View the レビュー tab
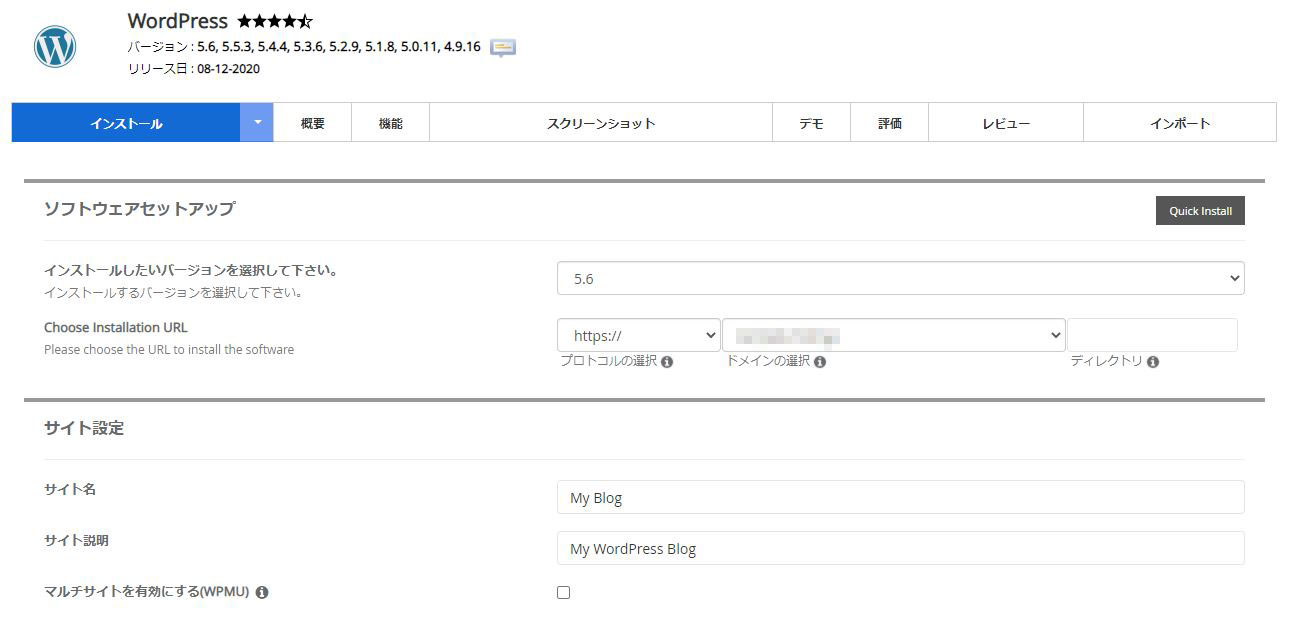This screenshot has height=642, width=1293. [1006, 123]
